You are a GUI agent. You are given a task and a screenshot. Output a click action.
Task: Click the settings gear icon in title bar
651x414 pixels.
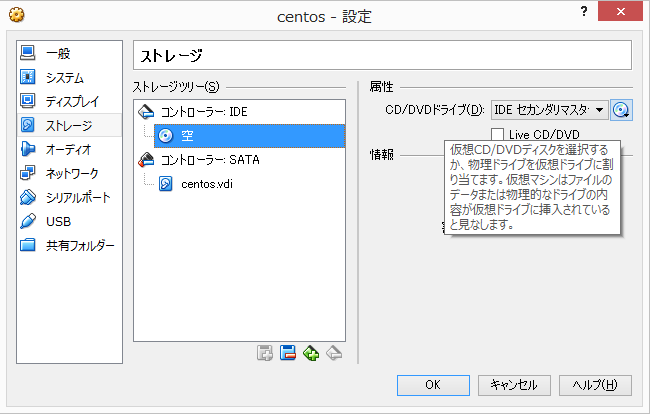point(17,15)
